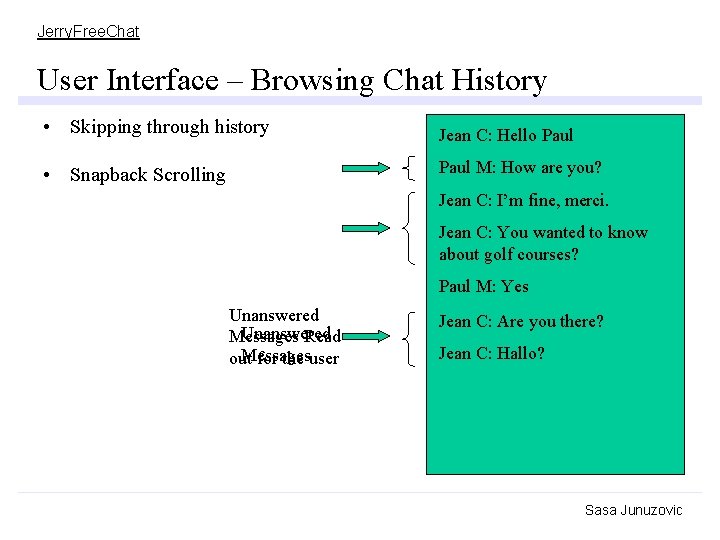
Task: Click the 'Snapback Scrolling' bullet
Action: pos(147,175)
